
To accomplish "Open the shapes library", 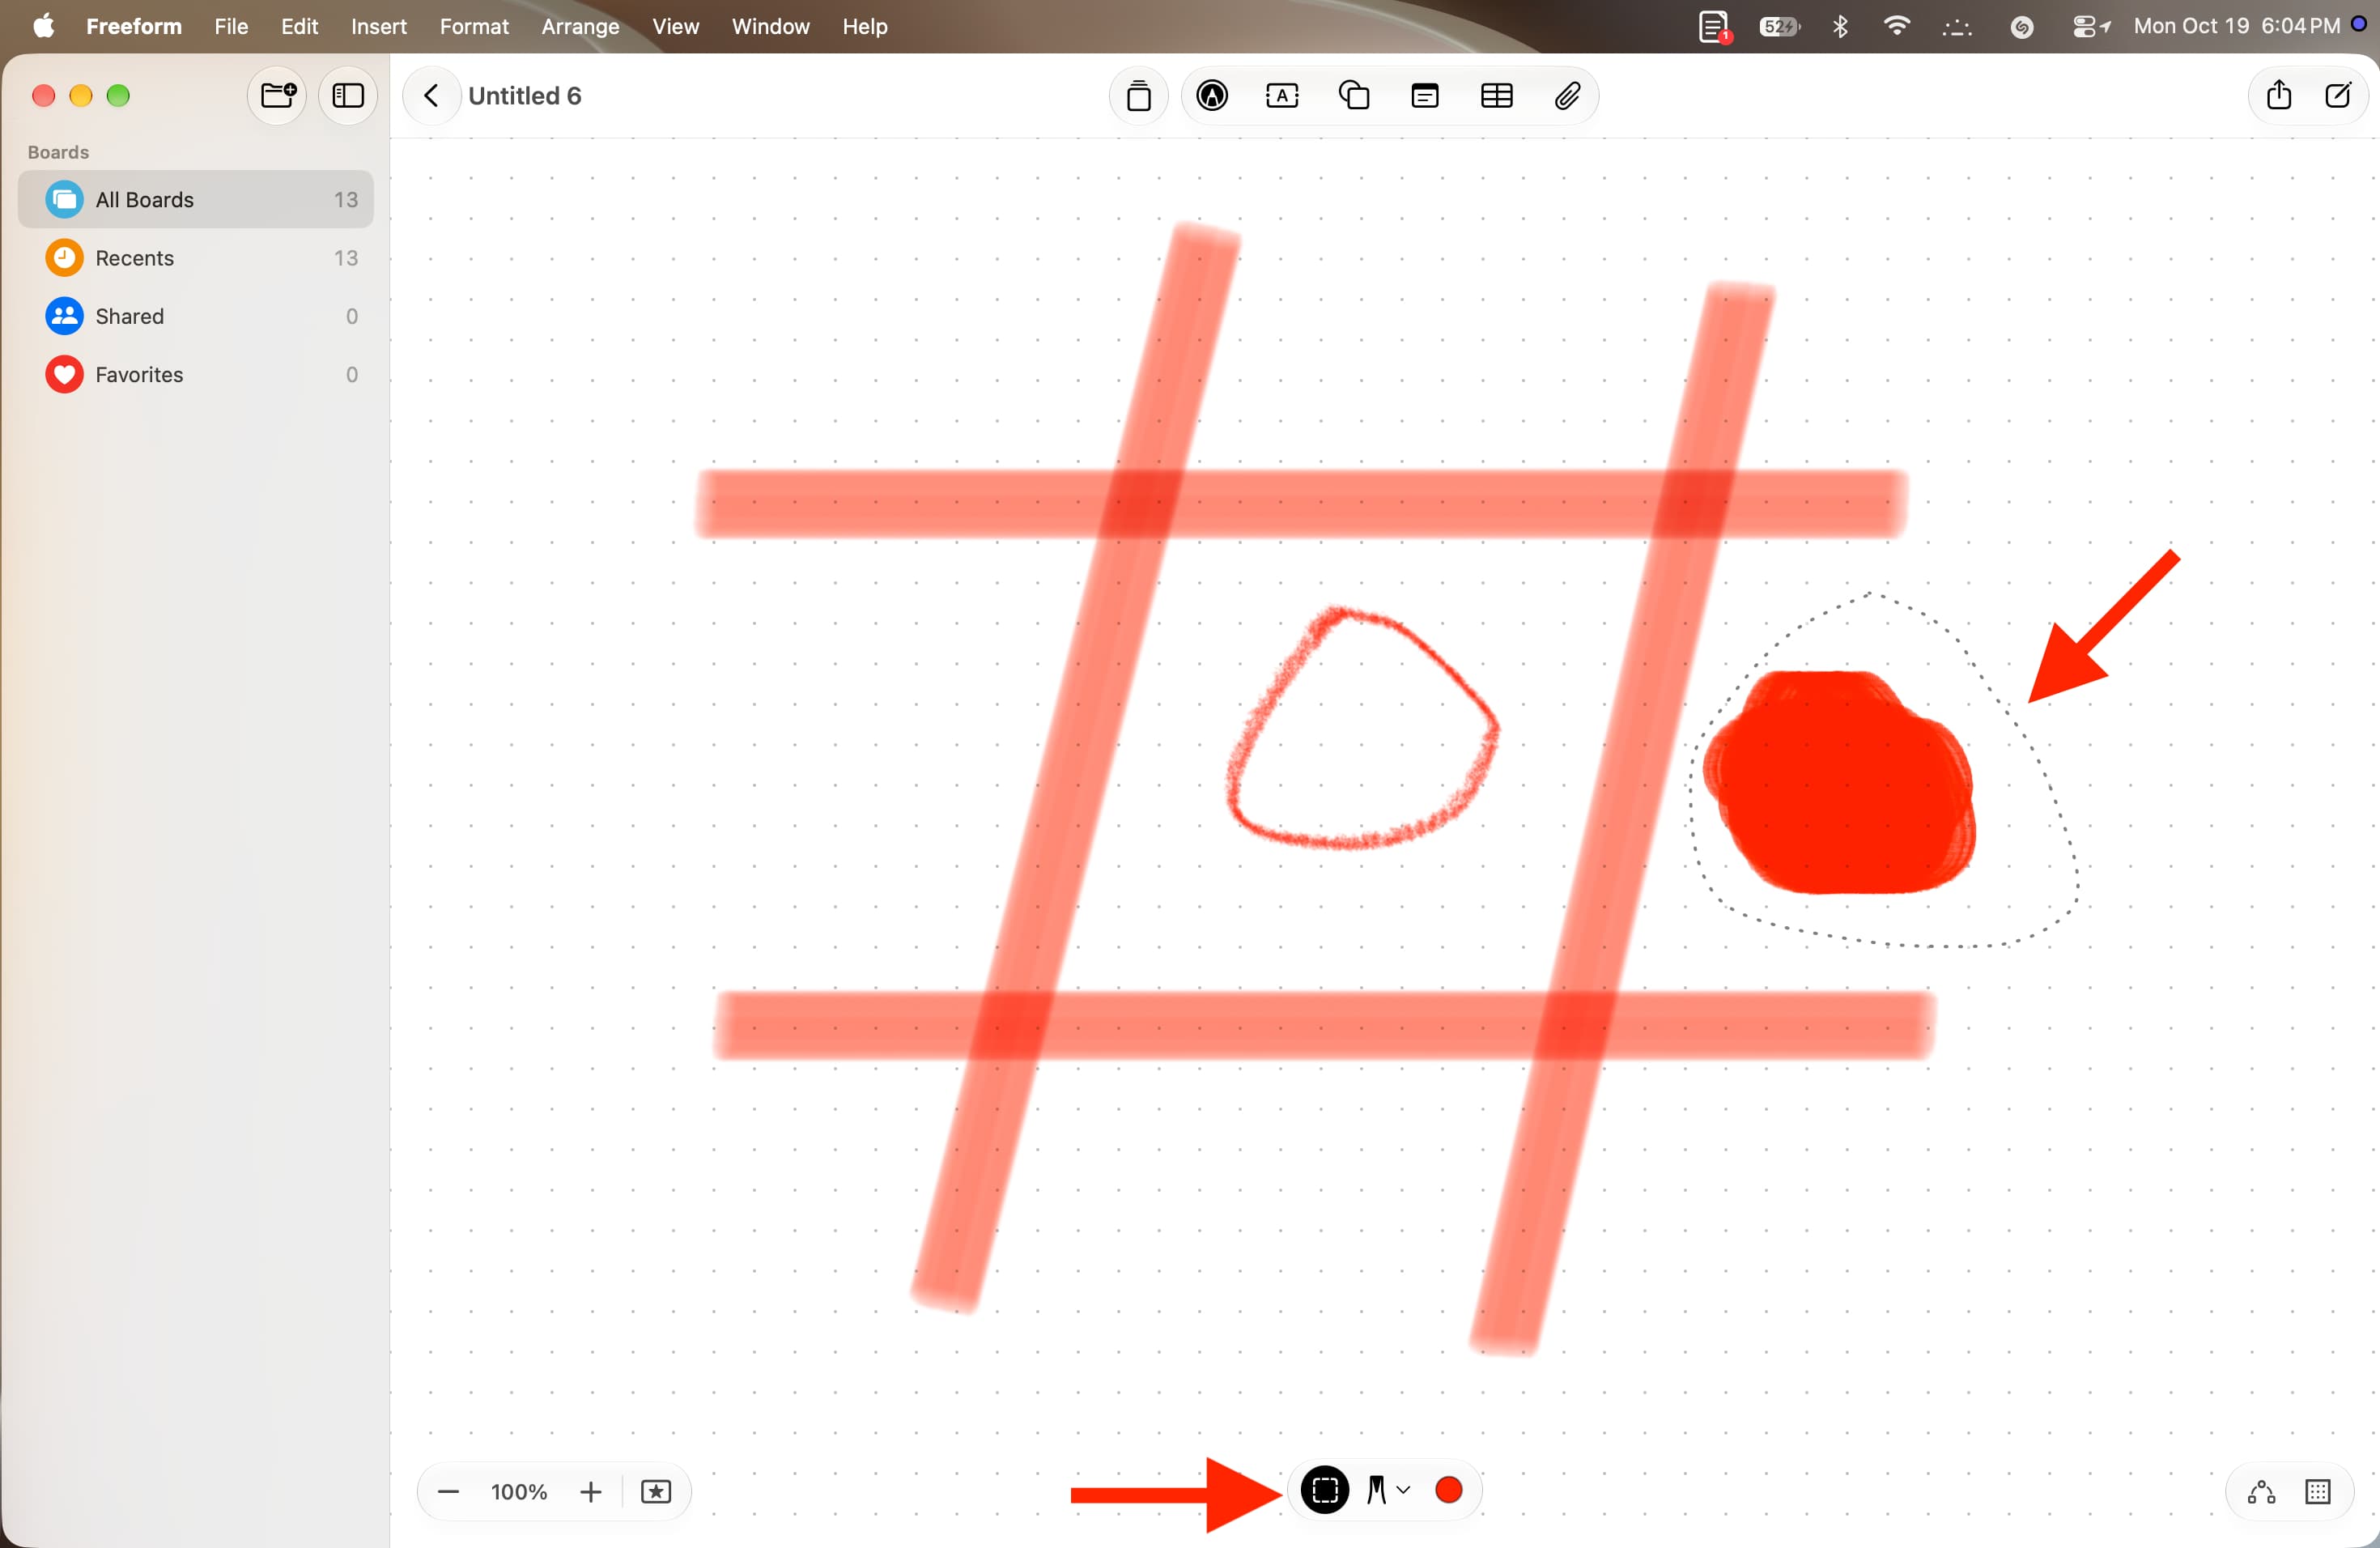I will (x=1354, y=96).
